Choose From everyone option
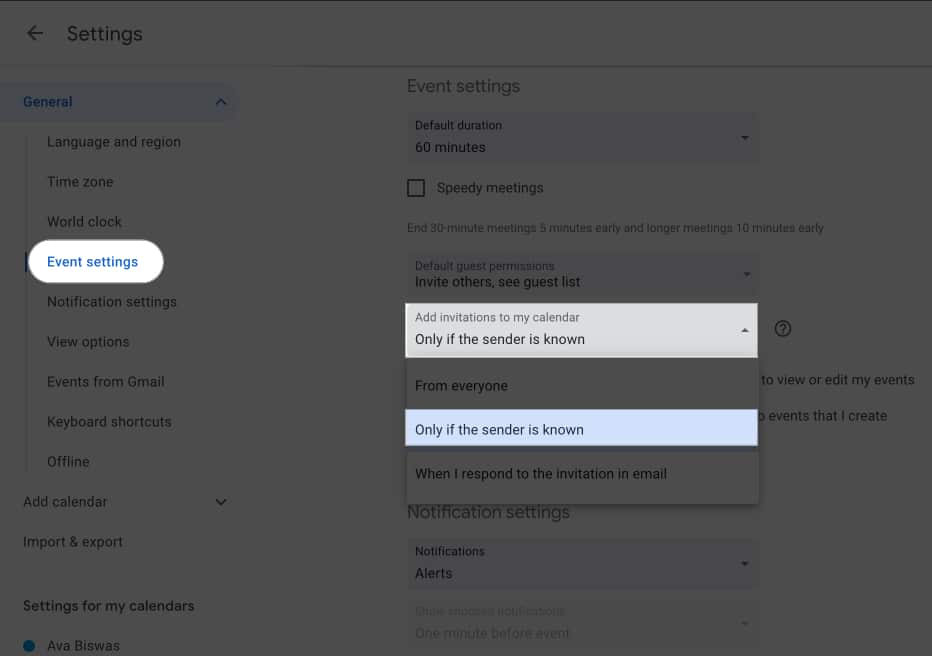The height and width of the screenshot is (656, 932). coord(581,386)
